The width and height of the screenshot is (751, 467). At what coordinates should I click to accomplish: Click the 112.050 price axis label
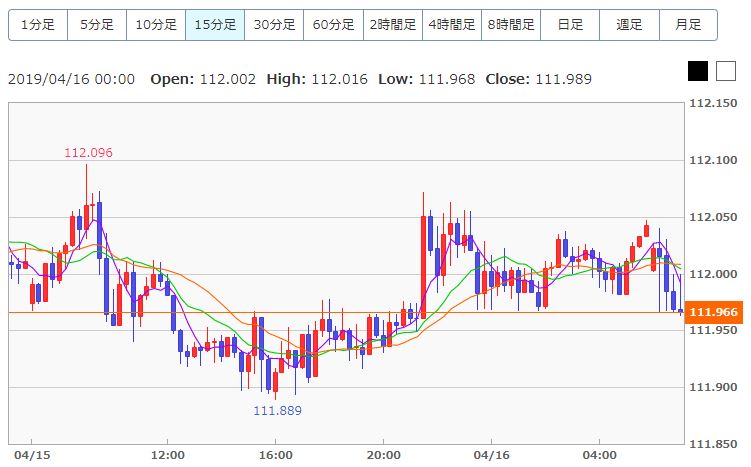[713, 217]
